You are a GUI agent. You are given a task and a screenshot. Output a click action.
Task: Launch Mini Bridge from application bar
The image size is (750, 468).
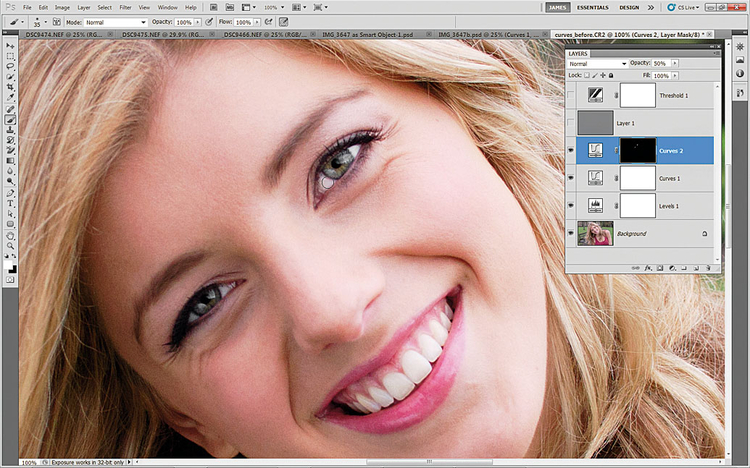pyautogui.click(x=230, y=7)
